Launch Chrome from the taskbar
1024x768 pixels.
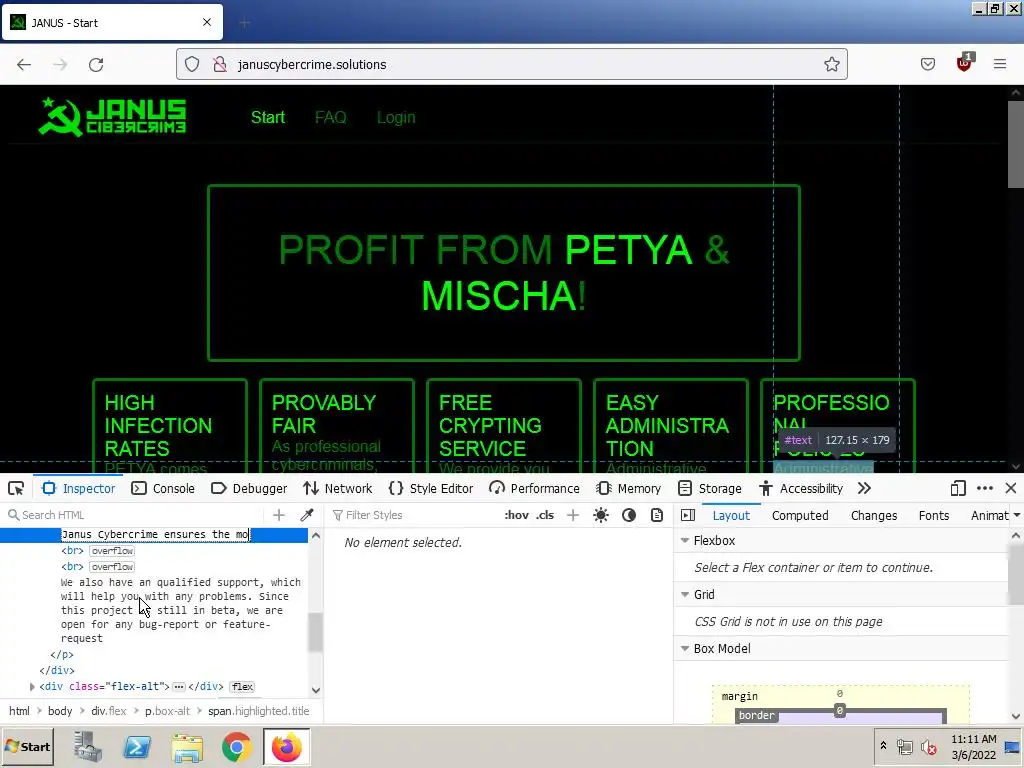tap(236, 746)
